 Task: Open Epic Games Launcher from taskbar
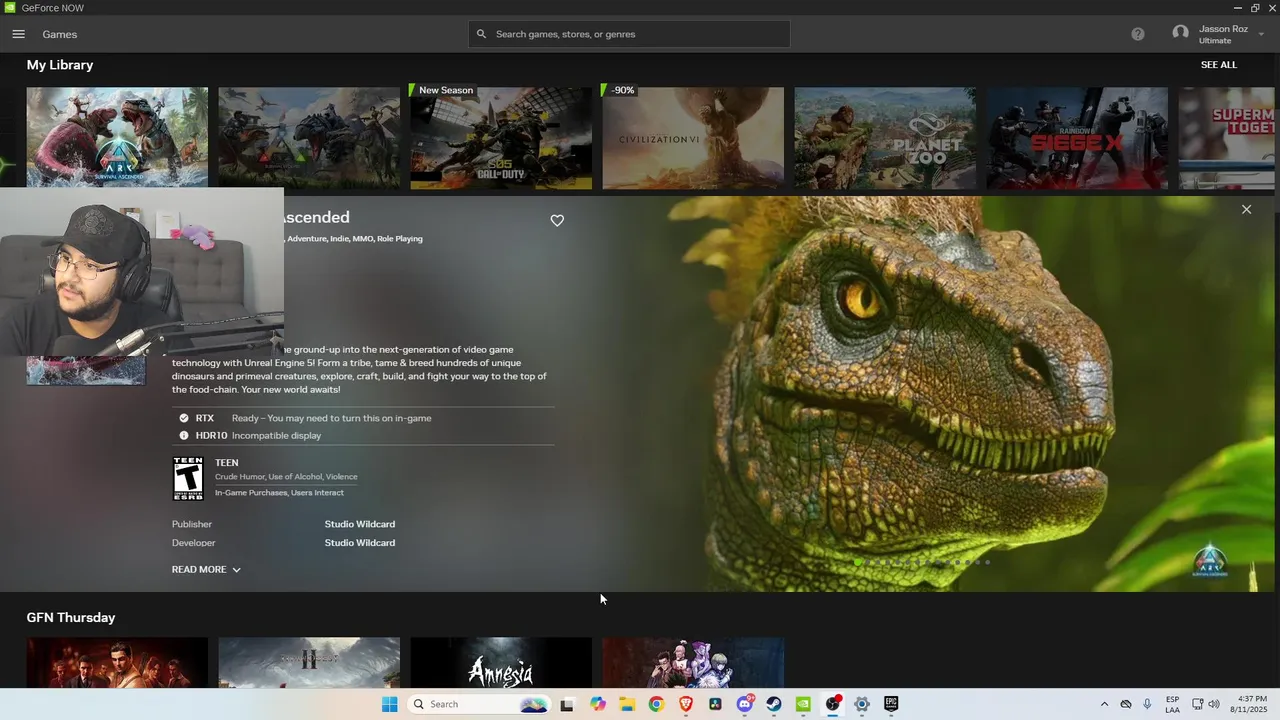(x=891, y=704)
